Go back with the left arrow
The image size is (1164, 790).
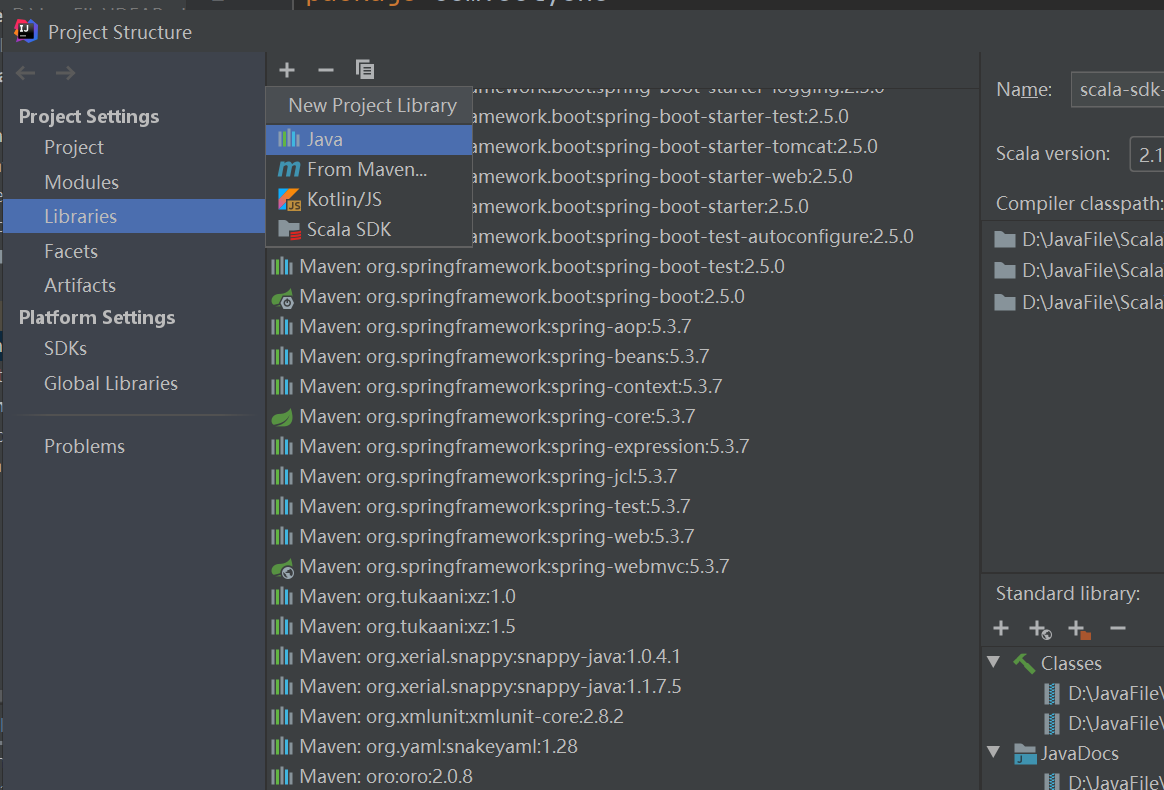point(26,73)
